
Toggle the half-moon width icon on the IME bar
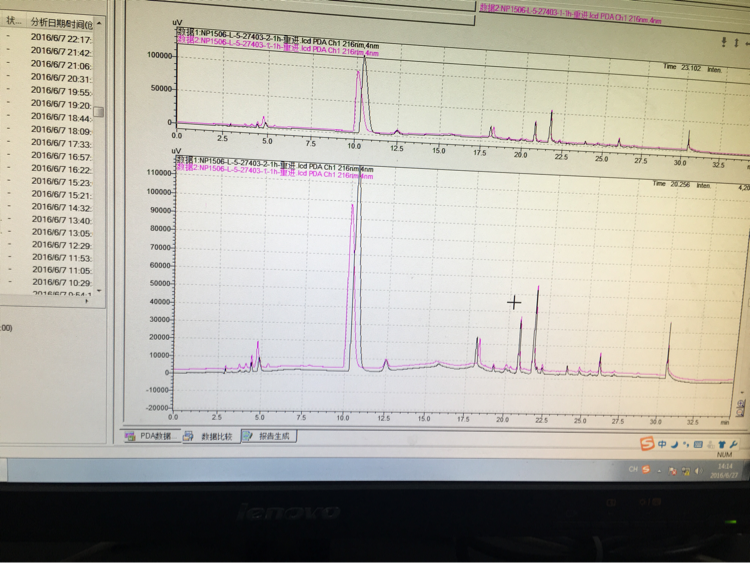click(674, 444)
